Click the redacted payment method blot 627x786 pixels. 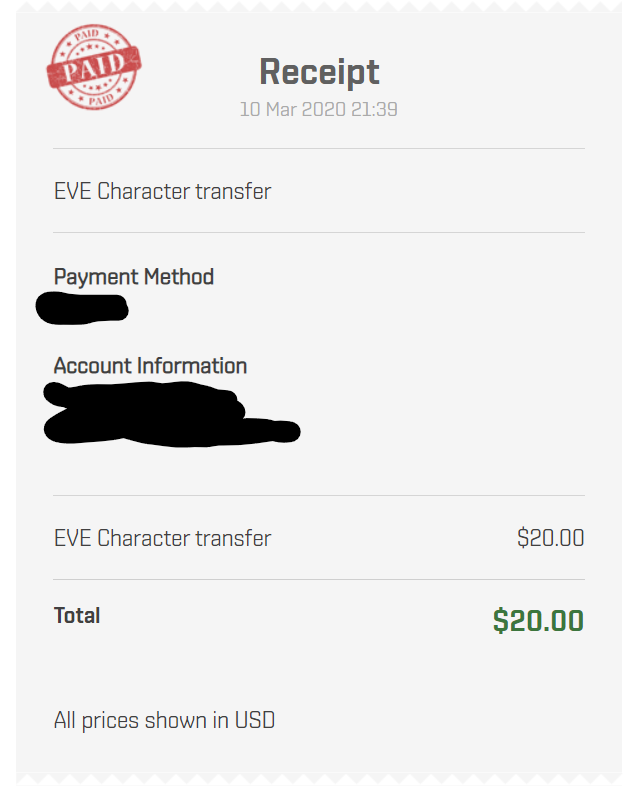tap(82, 308)
